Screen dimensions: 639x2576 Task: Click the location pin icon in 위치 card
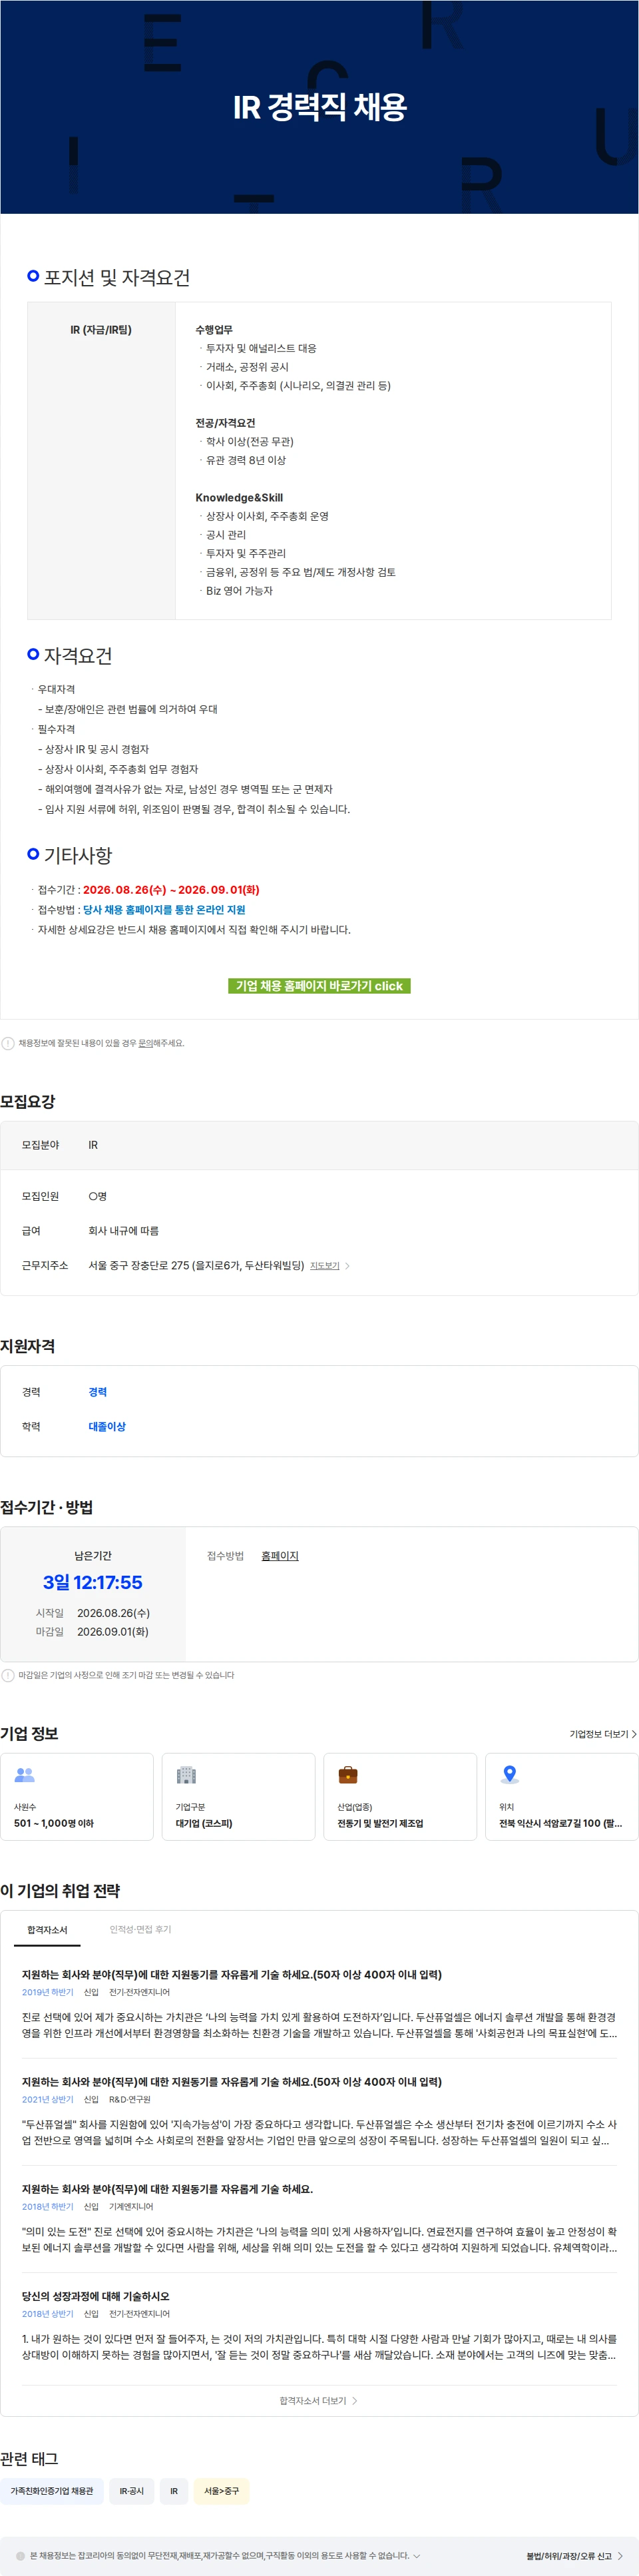coord(510,1775)
